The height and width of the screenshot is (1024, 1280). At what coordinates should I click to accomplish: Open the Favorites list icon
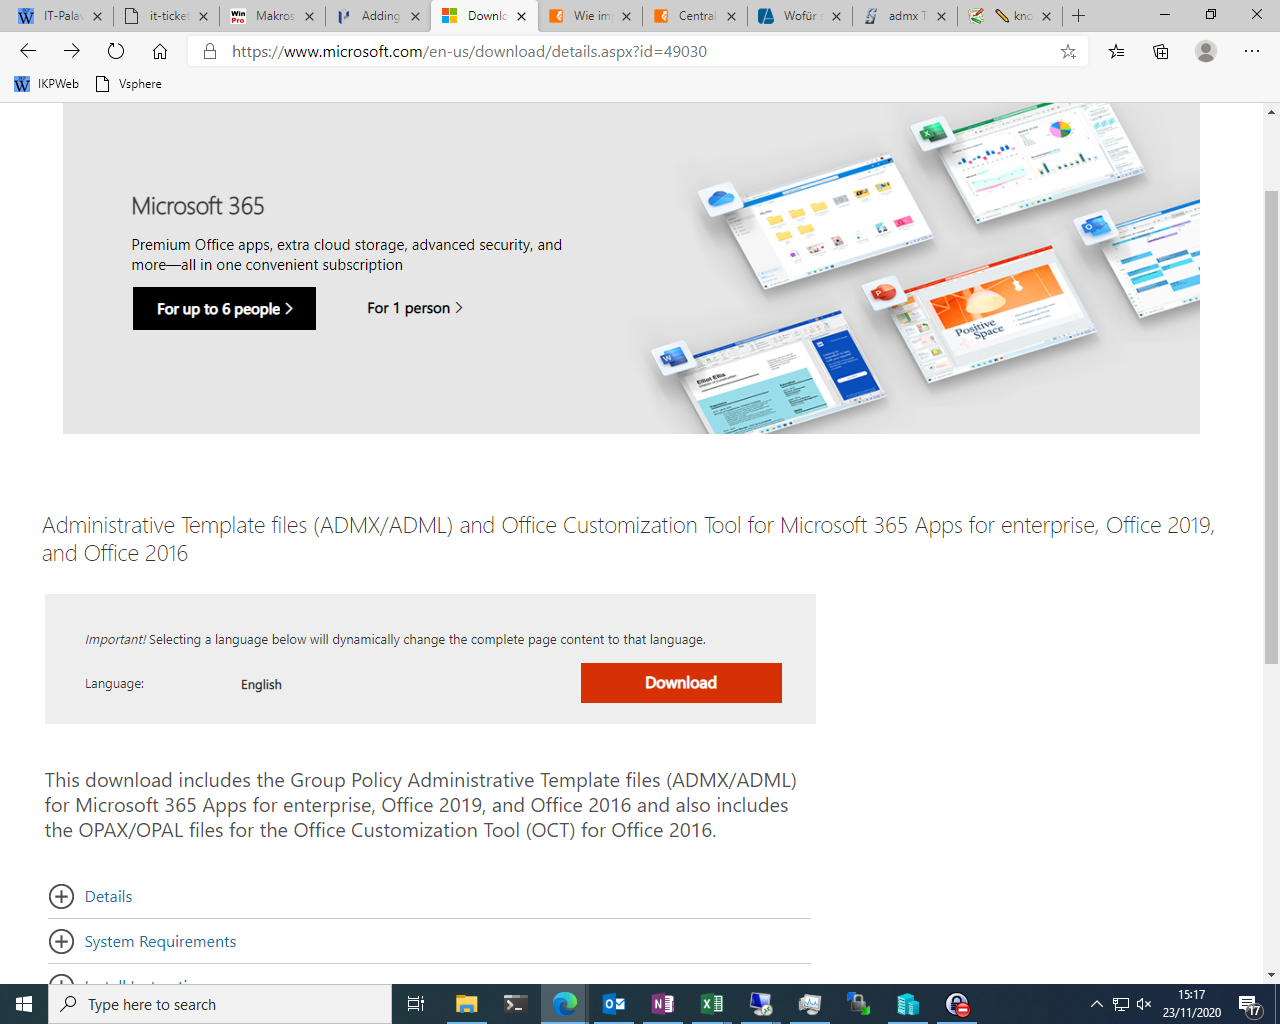coord(1116,52)
